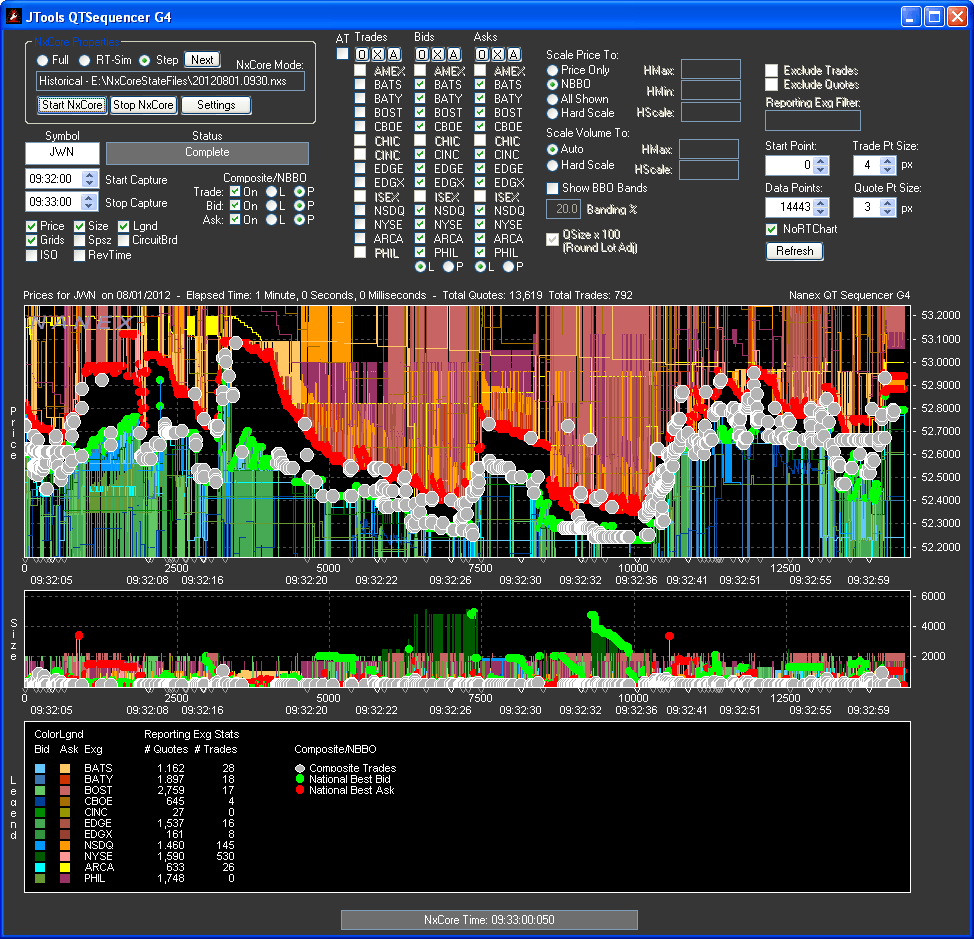
Task: Enable Show BBO Bands checkbox
Action: (x=552, y=188)
